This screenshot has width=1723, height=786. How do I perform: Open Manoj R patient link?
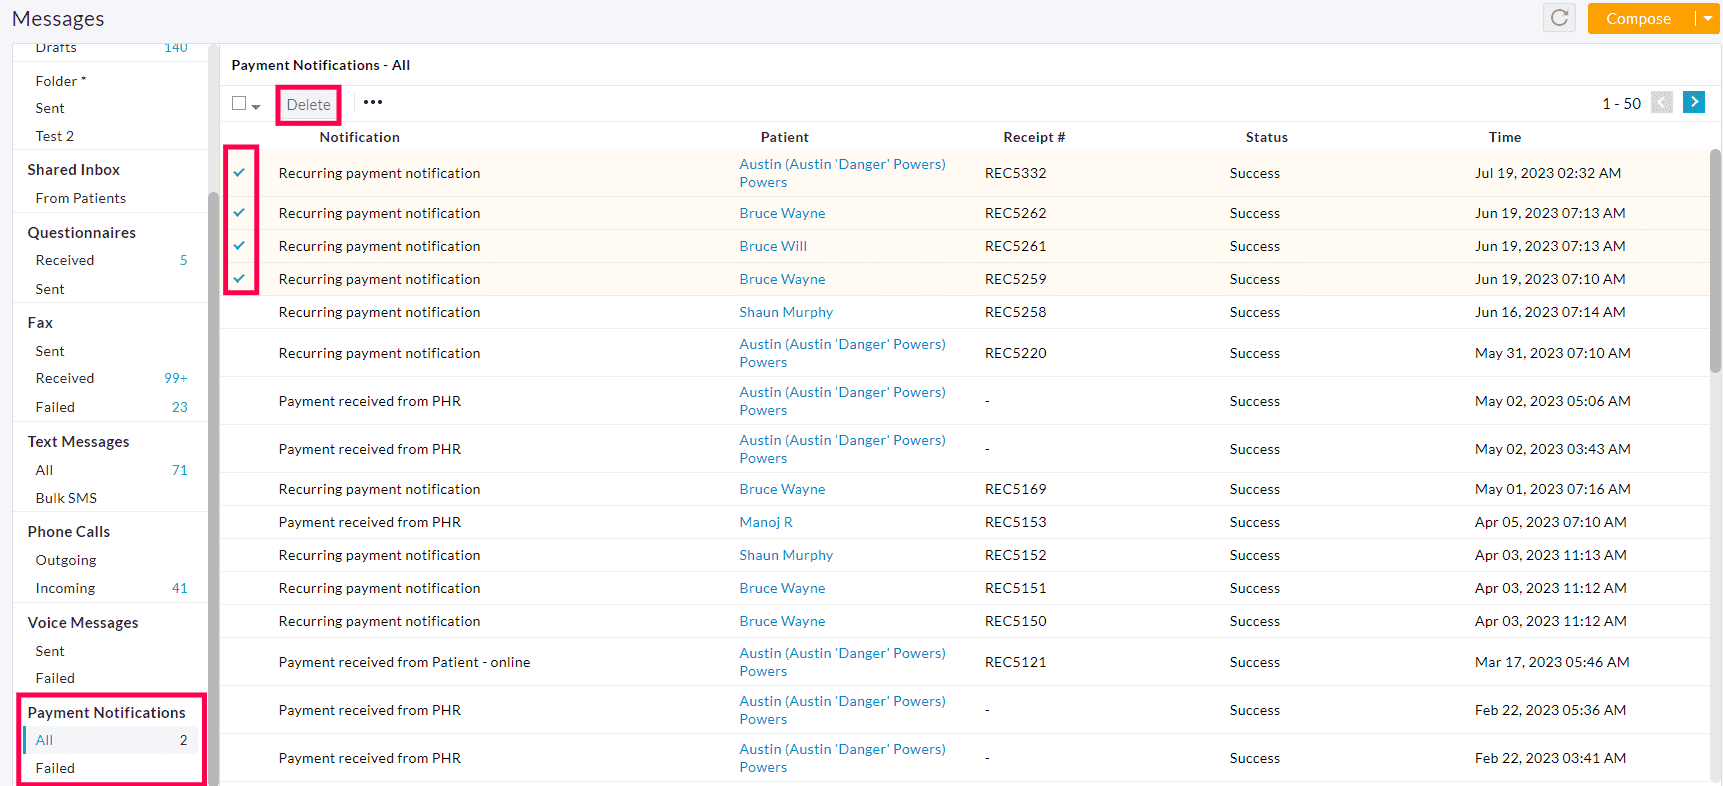766,522
